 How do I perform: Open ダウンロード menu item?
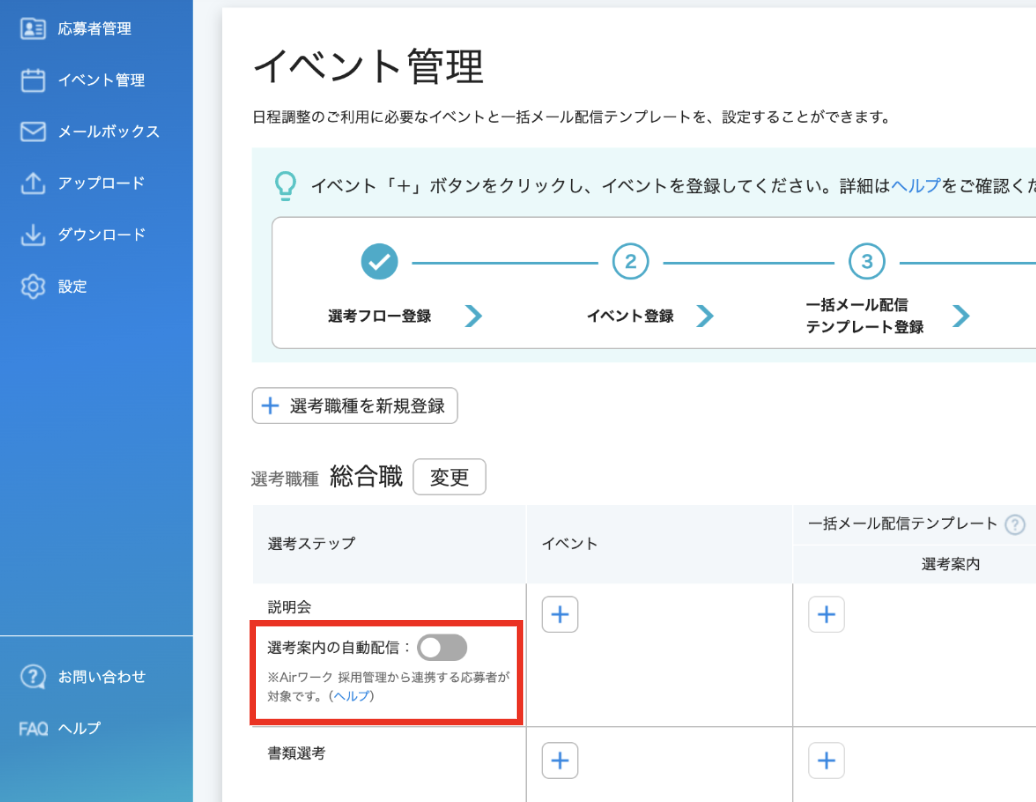pyautogui.click(x=101, y=235)
